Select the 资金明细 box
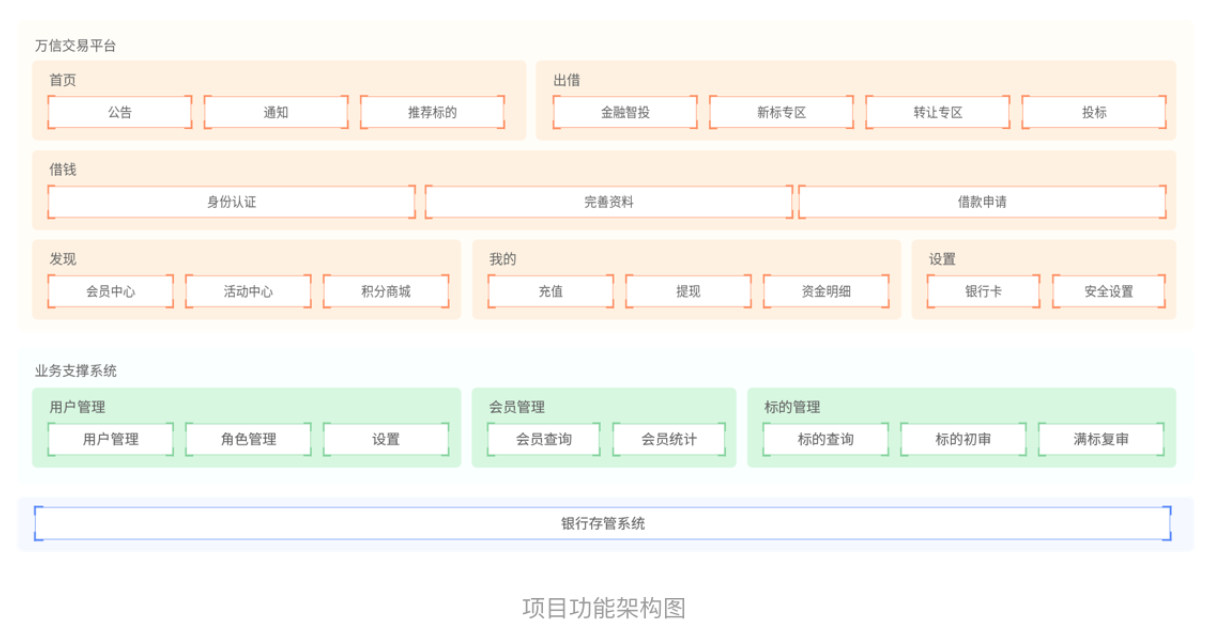The width and height of the screenshot is (1205, 635). (826, 291)
